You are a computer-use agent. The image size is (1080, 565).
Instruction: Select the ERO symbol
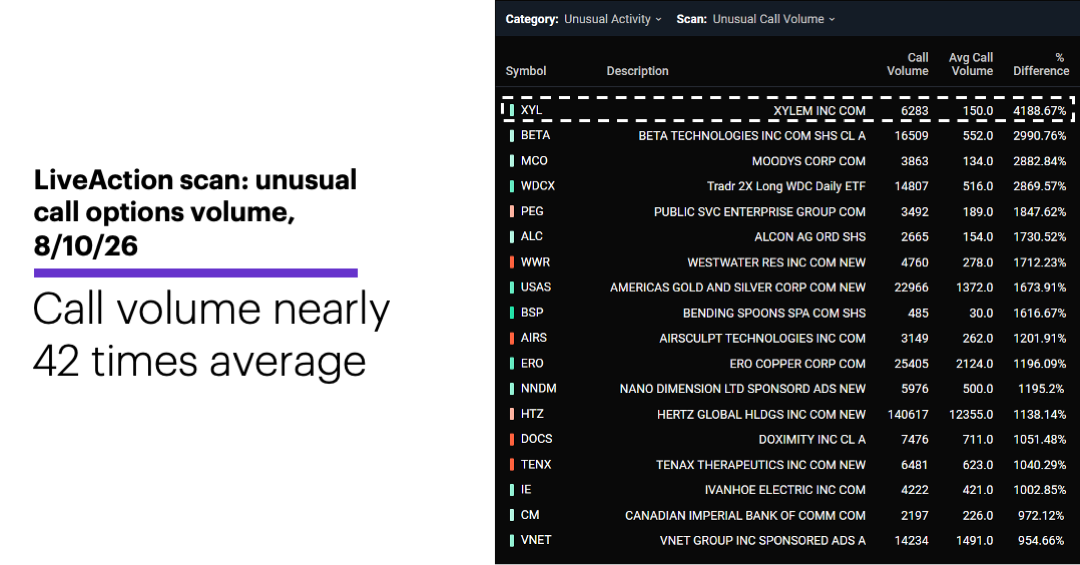click(532, 363)
